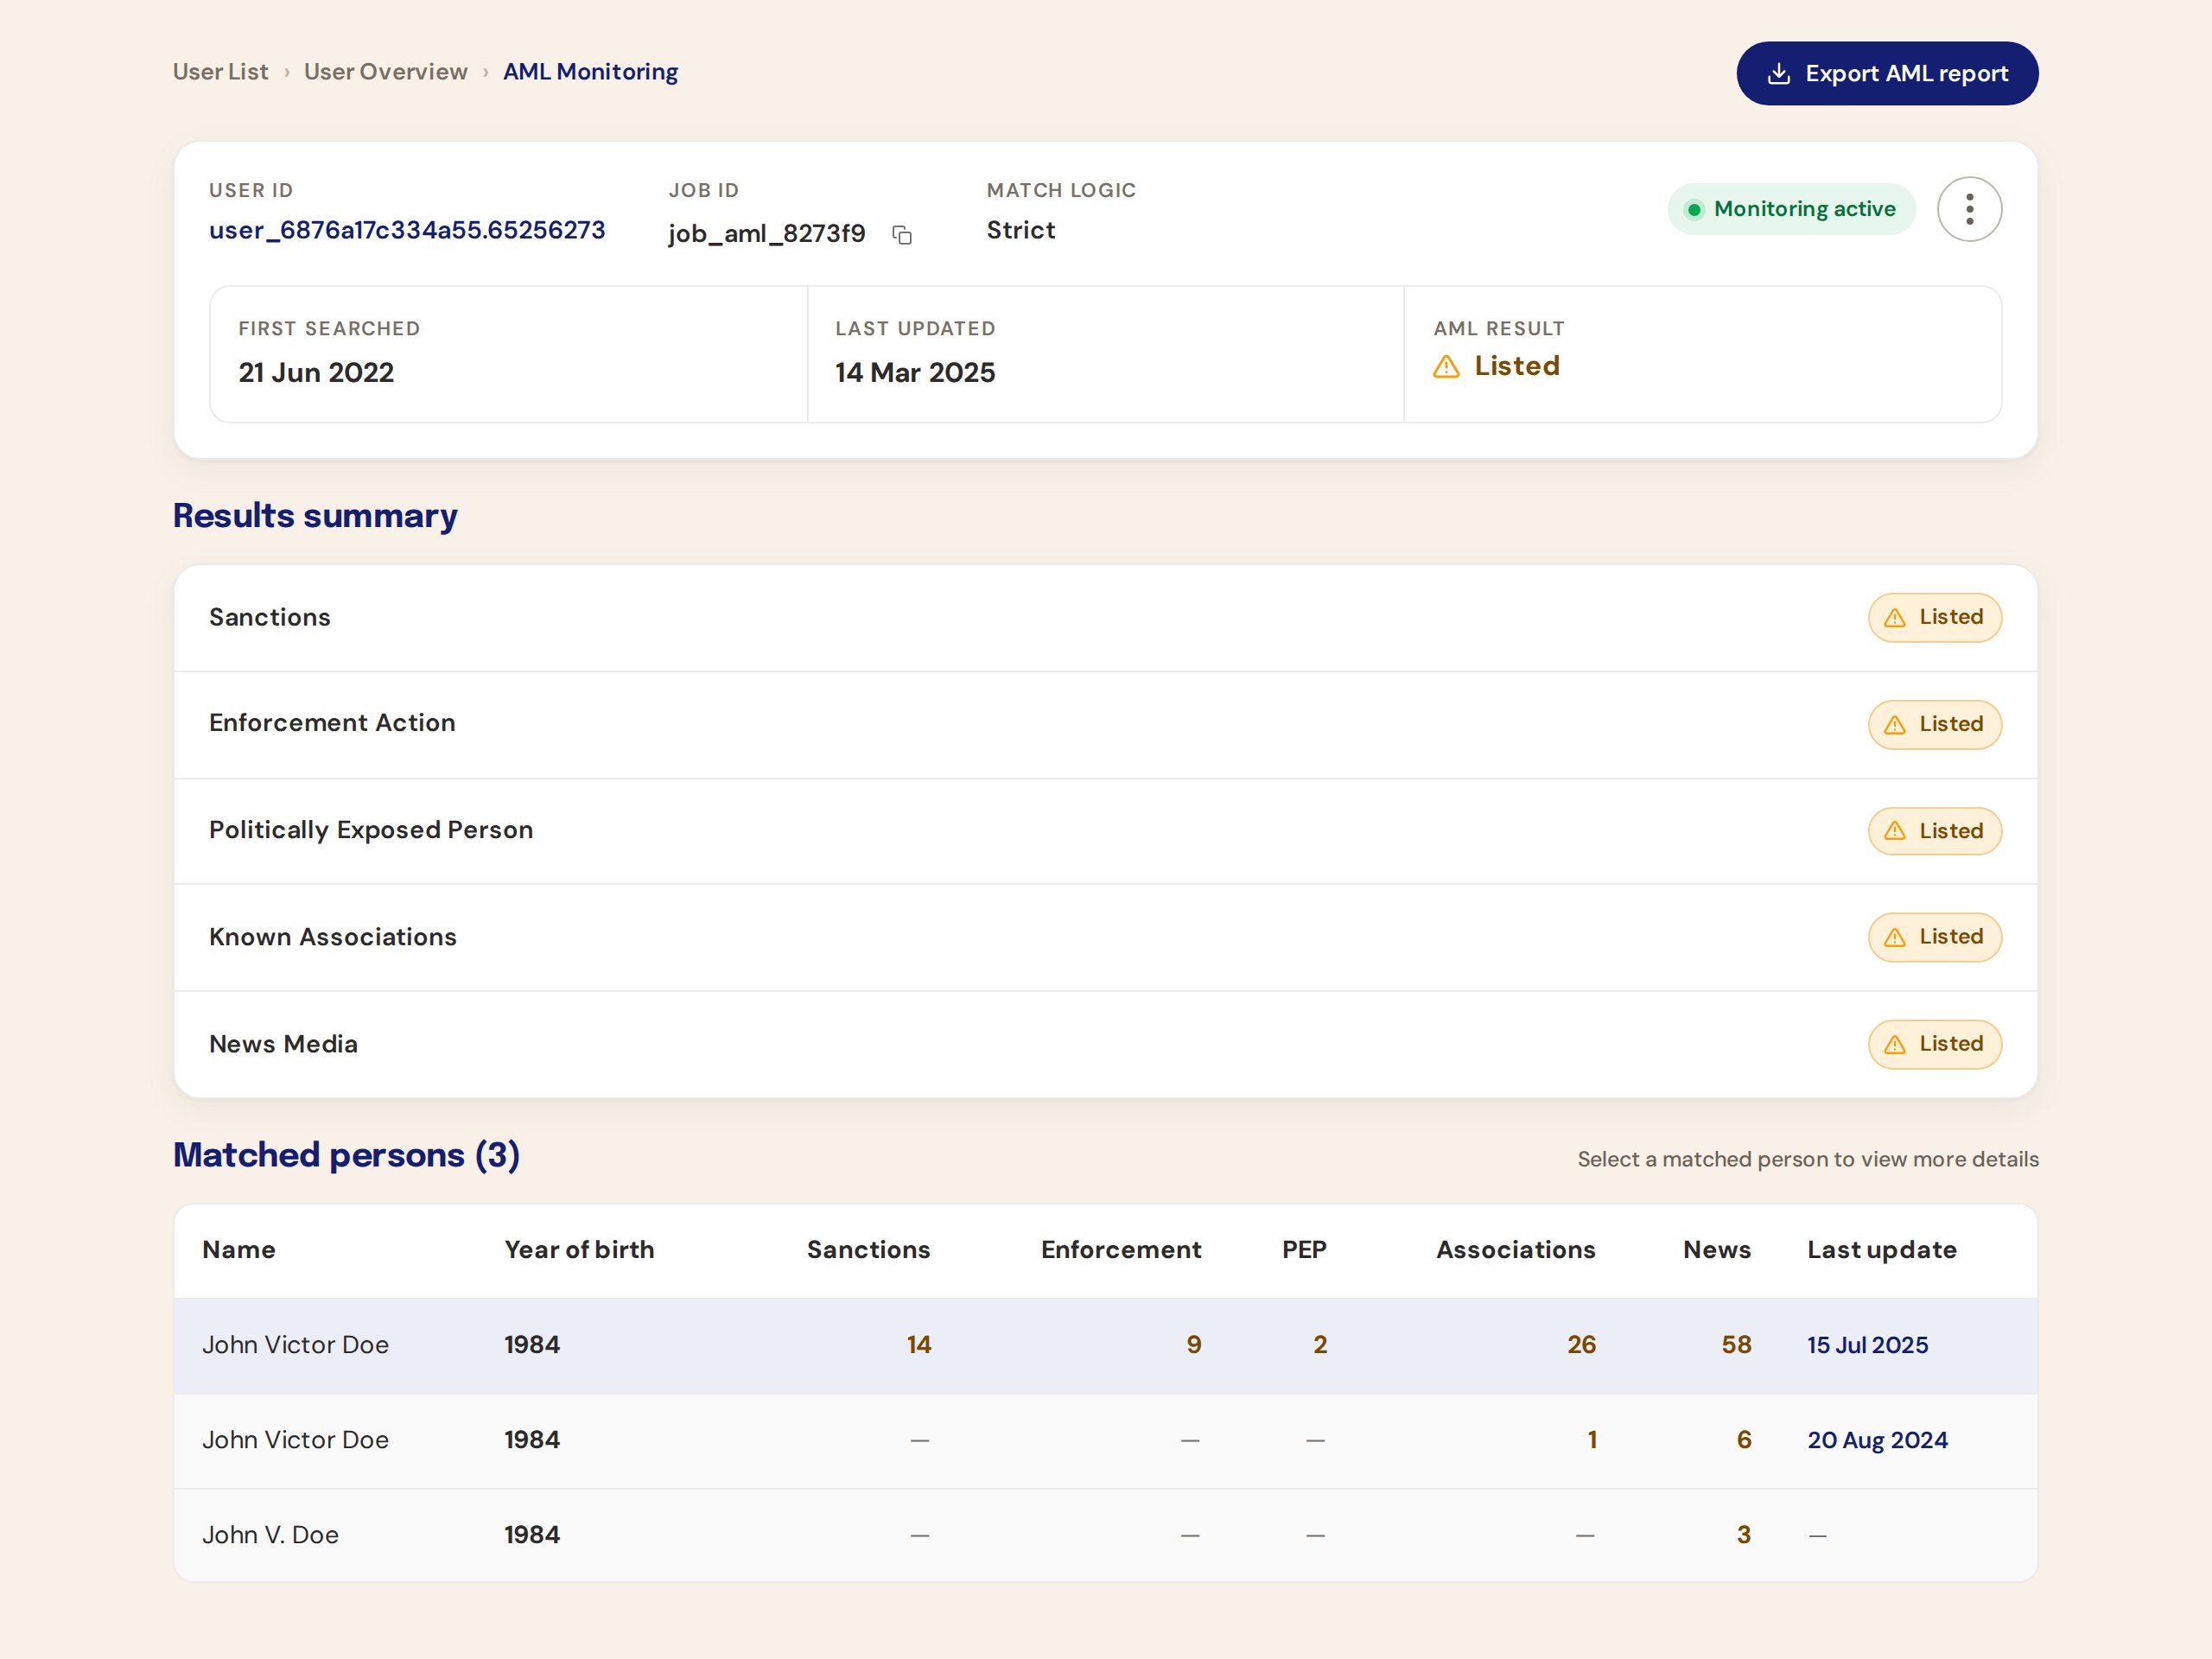Select the John V. Doe matched person
This screenshot has width=2212, height=1659.
tap(1106, 1535)
